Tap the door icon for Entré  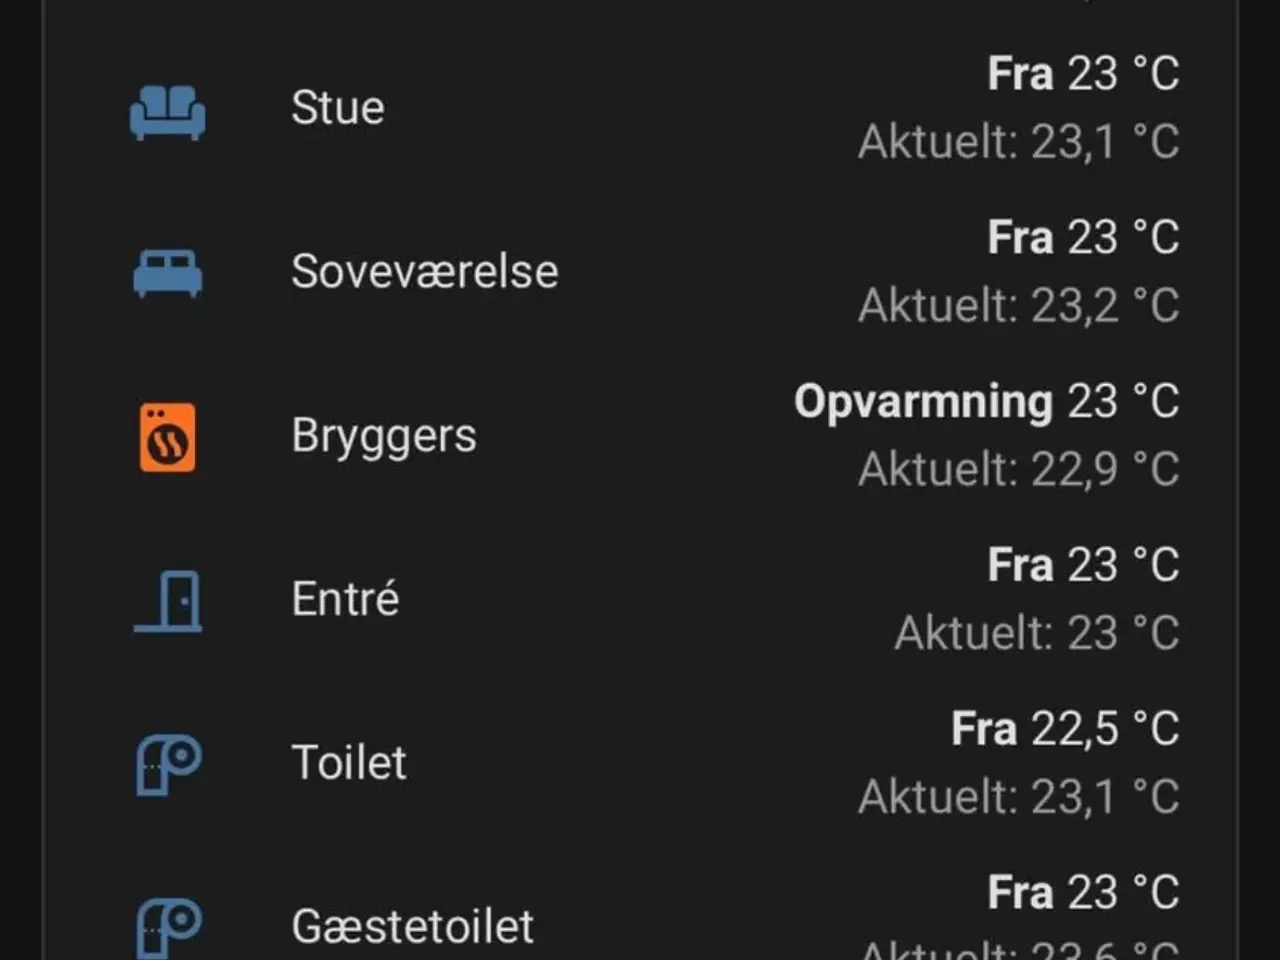168,601
